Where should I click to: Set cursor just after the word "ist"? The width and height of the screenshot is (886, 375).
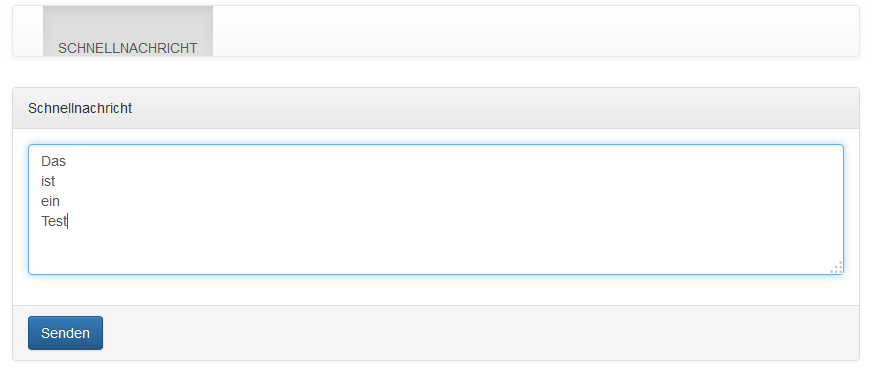pos(56,181)
